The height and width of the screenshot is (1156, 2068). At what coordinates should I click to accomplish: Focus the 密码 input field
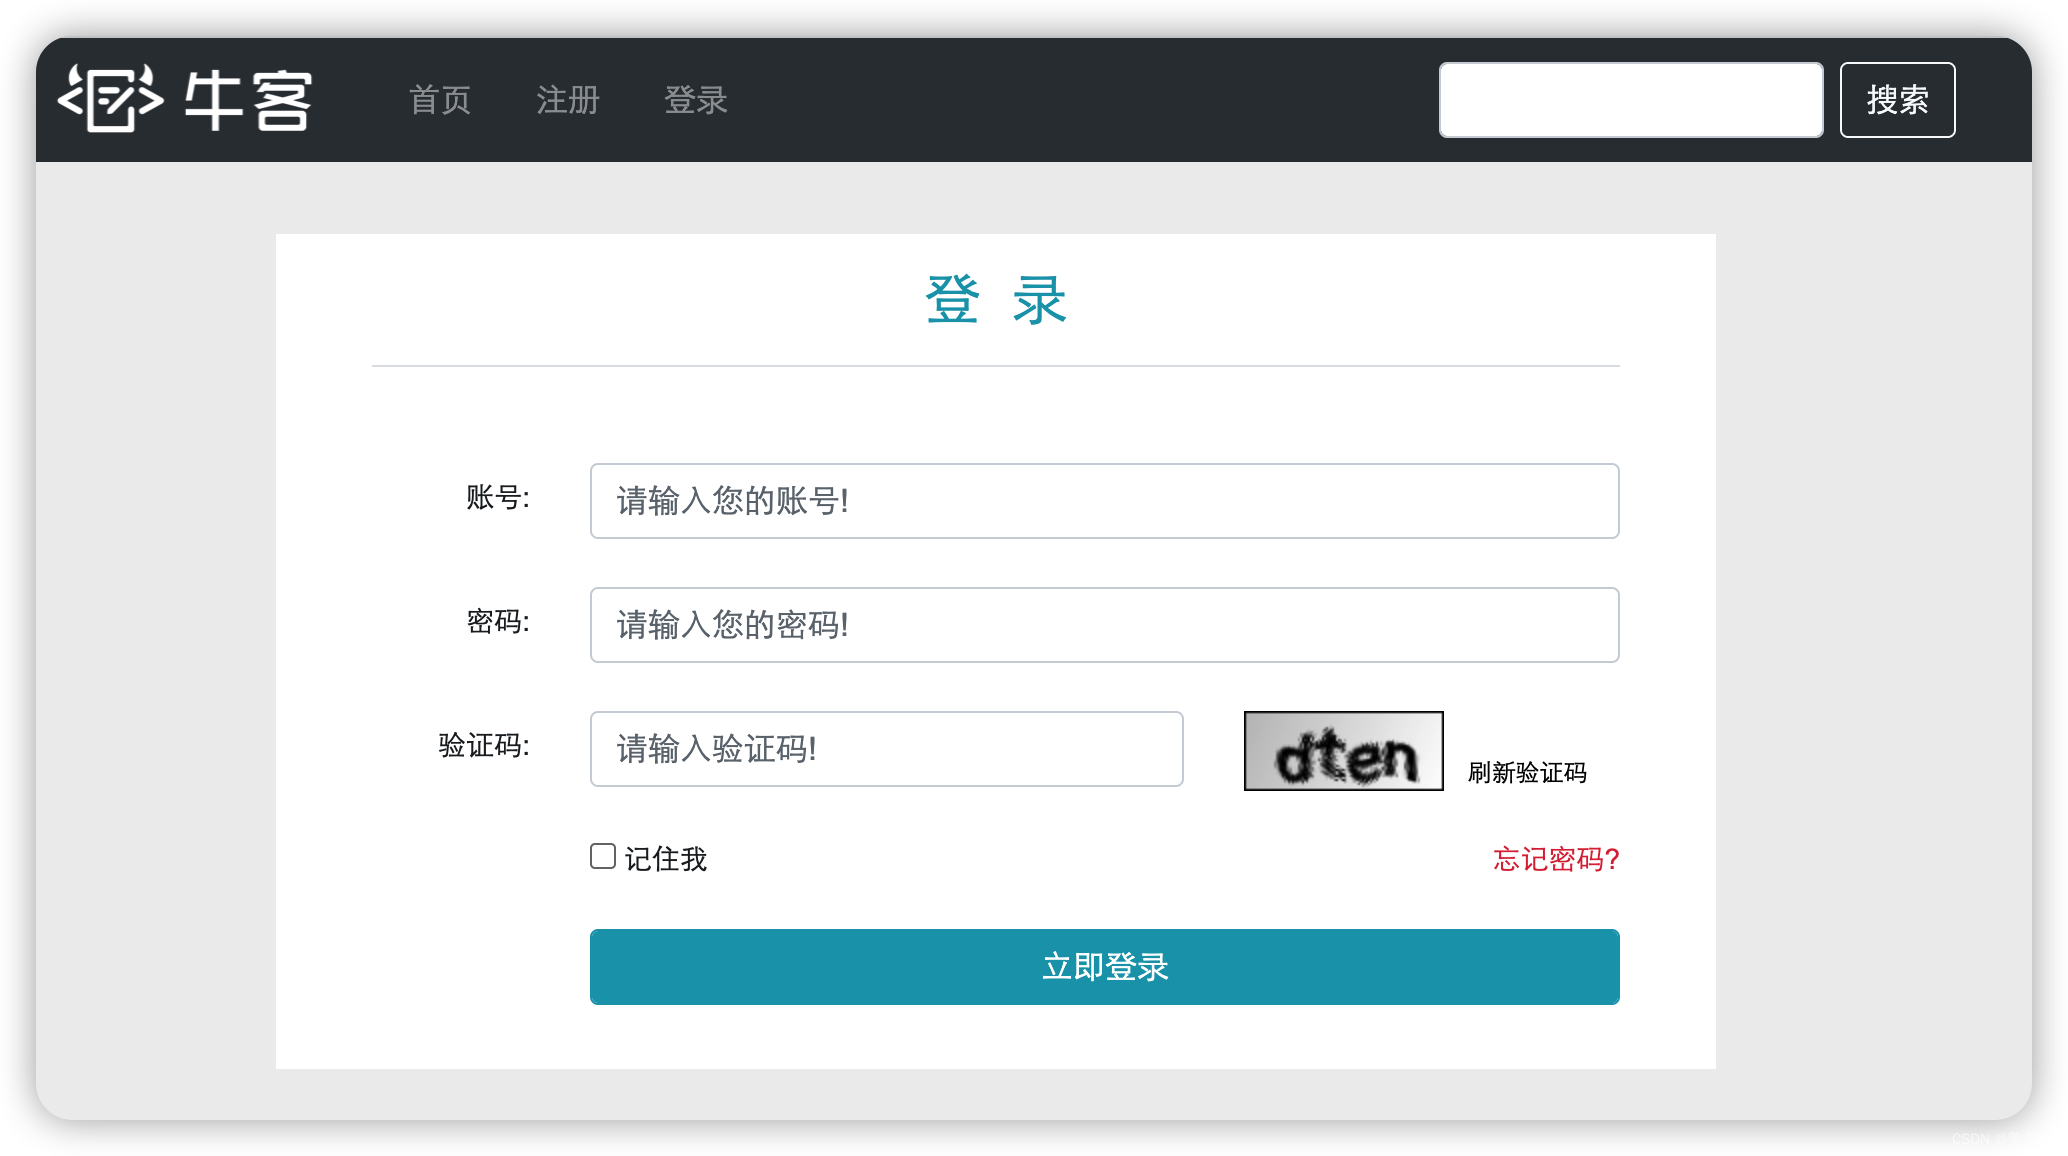point(1105,625)
